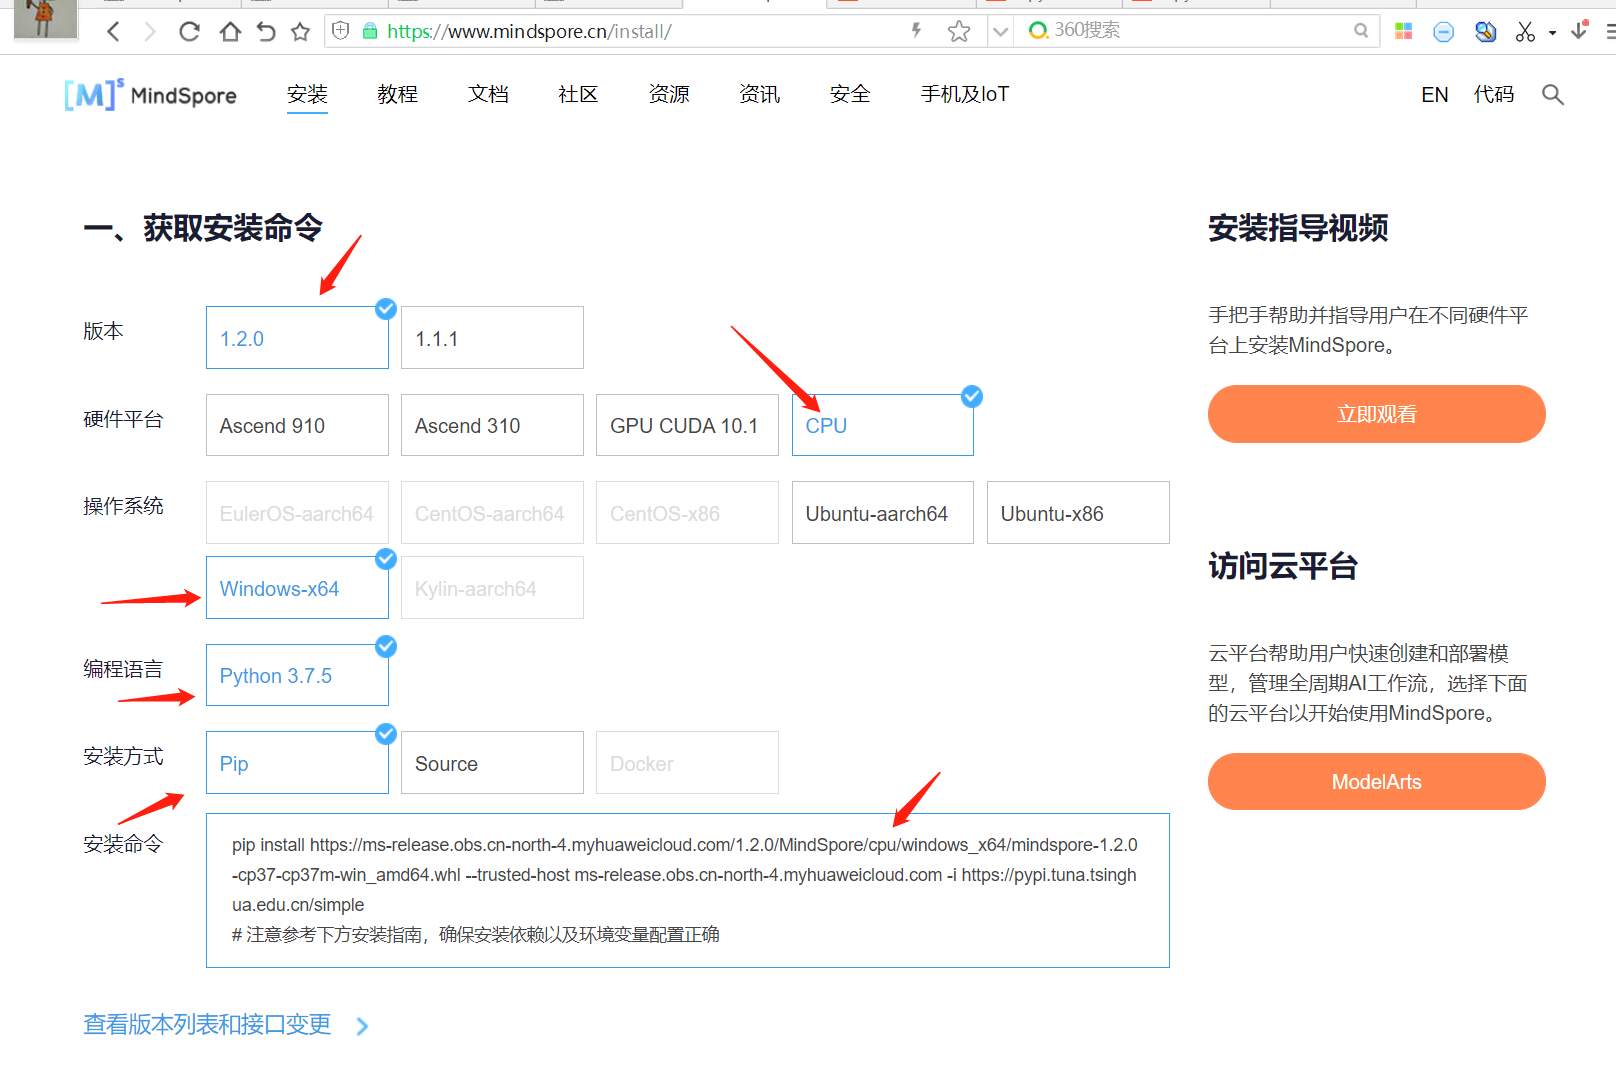
Task: Switch site language to EN
Action: point(1435,94)
